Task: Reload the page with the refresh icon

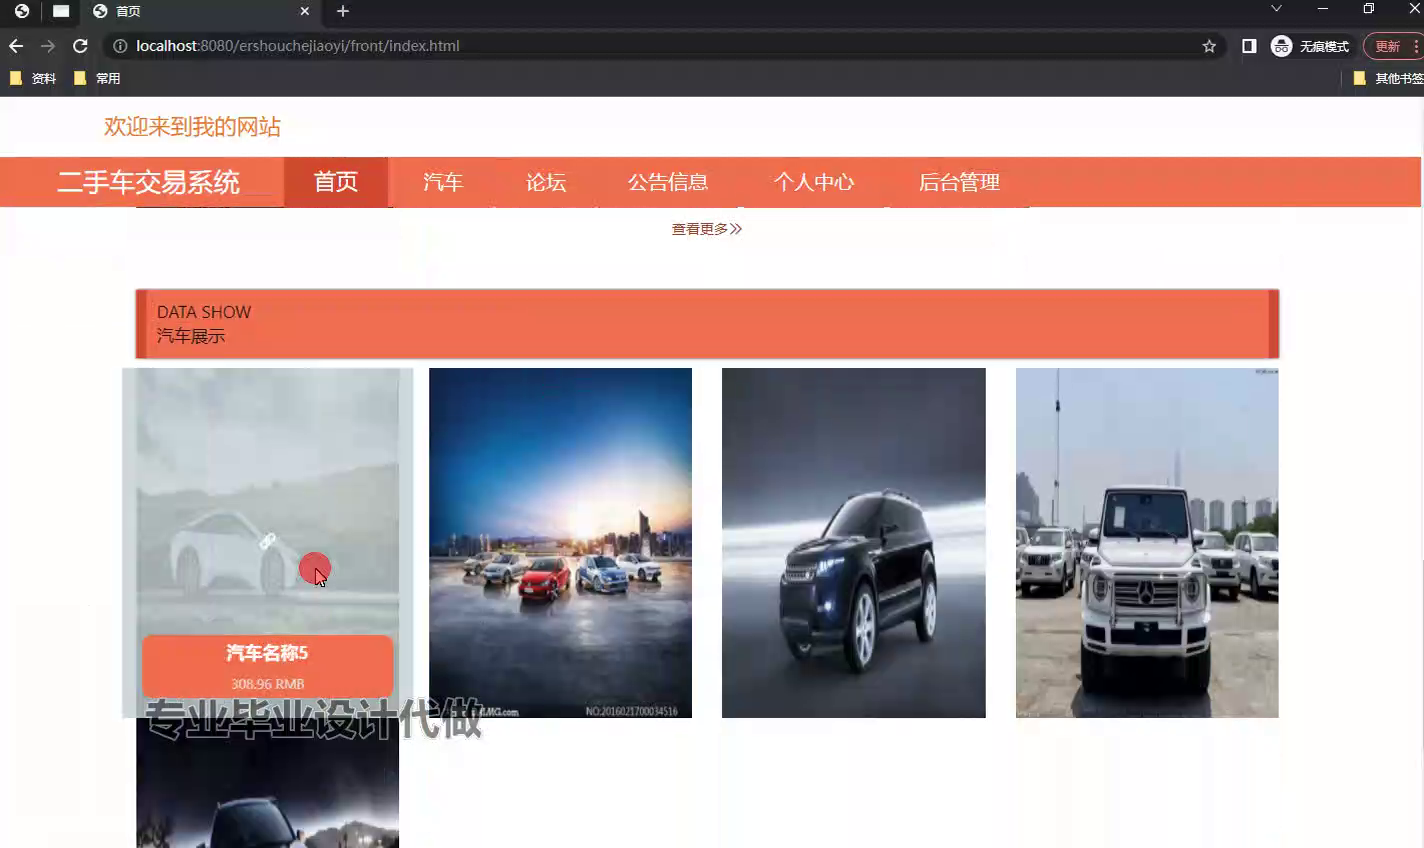Action: pyautogui.click(x=80, y=46)
